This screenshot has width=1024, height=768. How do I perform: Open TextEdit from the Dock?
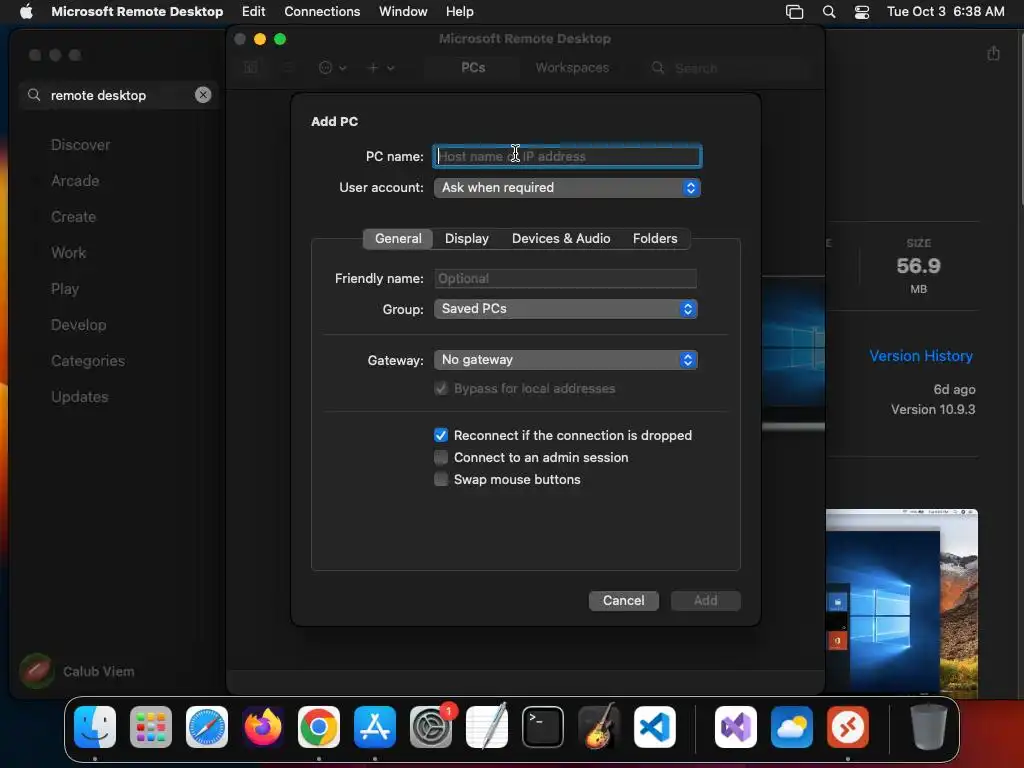487,727
